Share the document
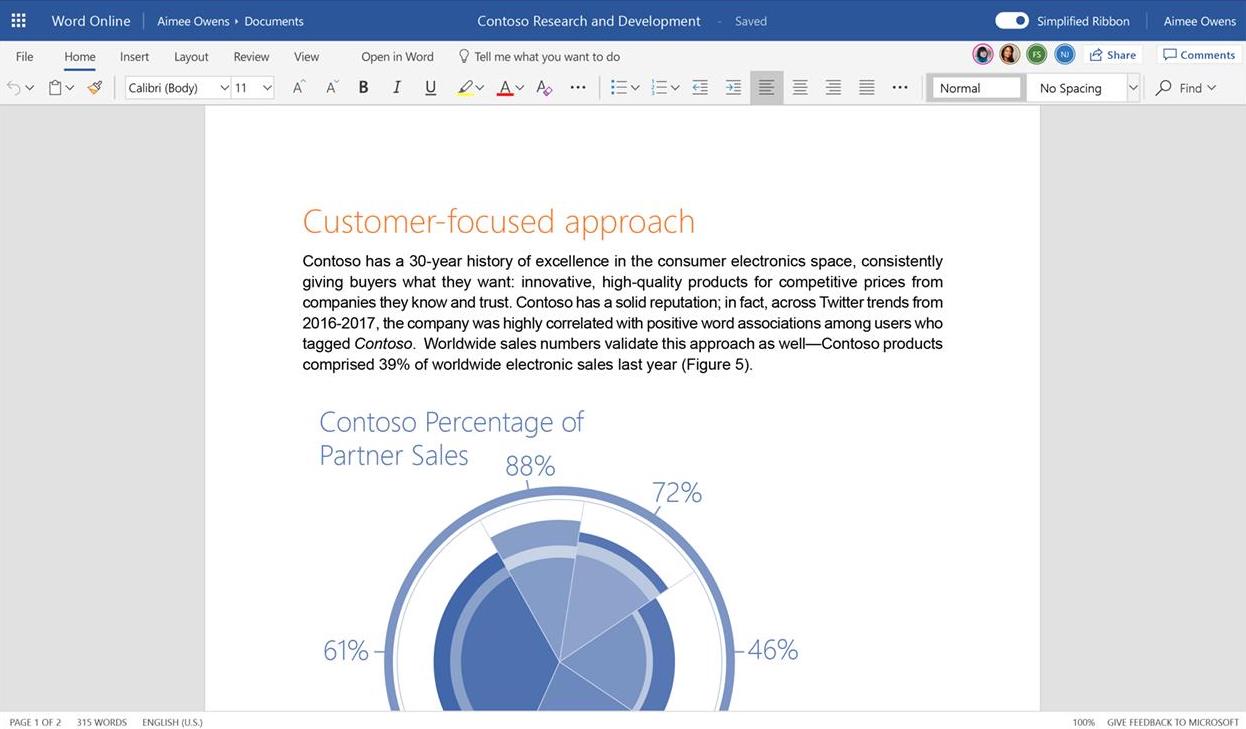The width and height of the screenshot is (1246, 729). point(1113,54)
